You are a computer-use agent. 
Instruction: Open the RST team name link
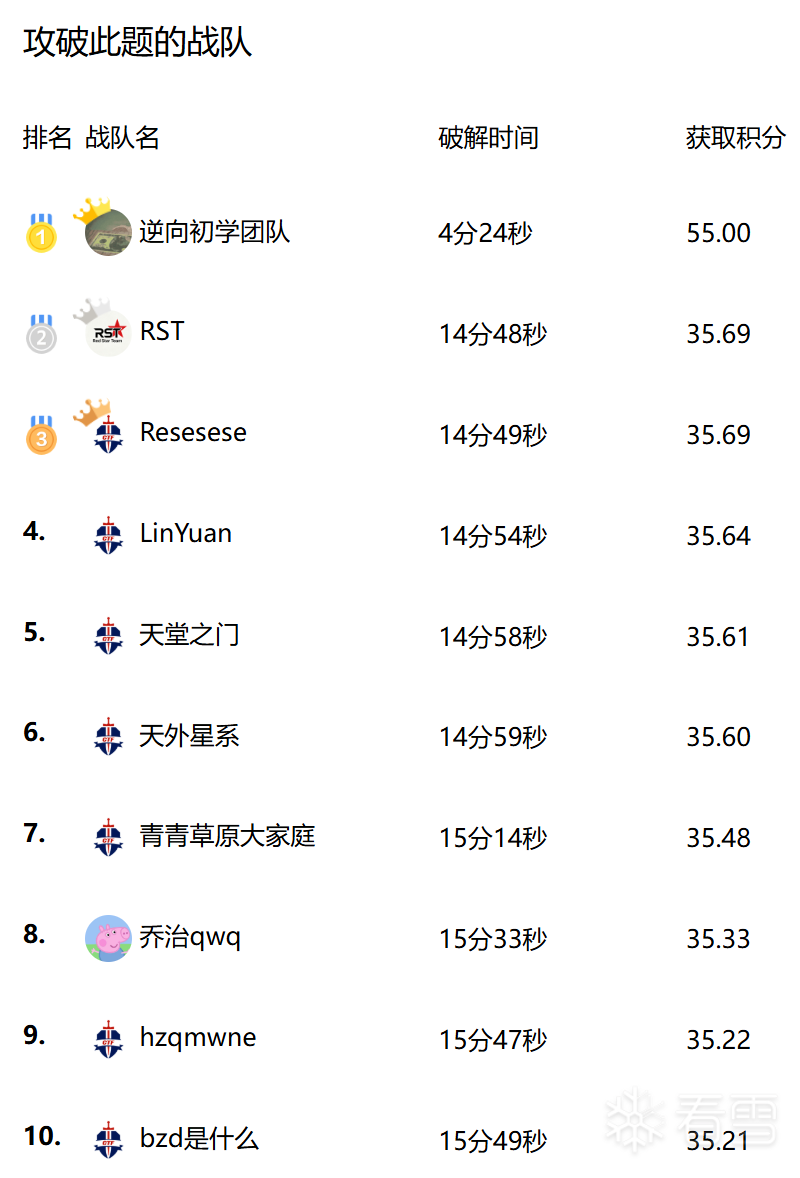[162, 331]
